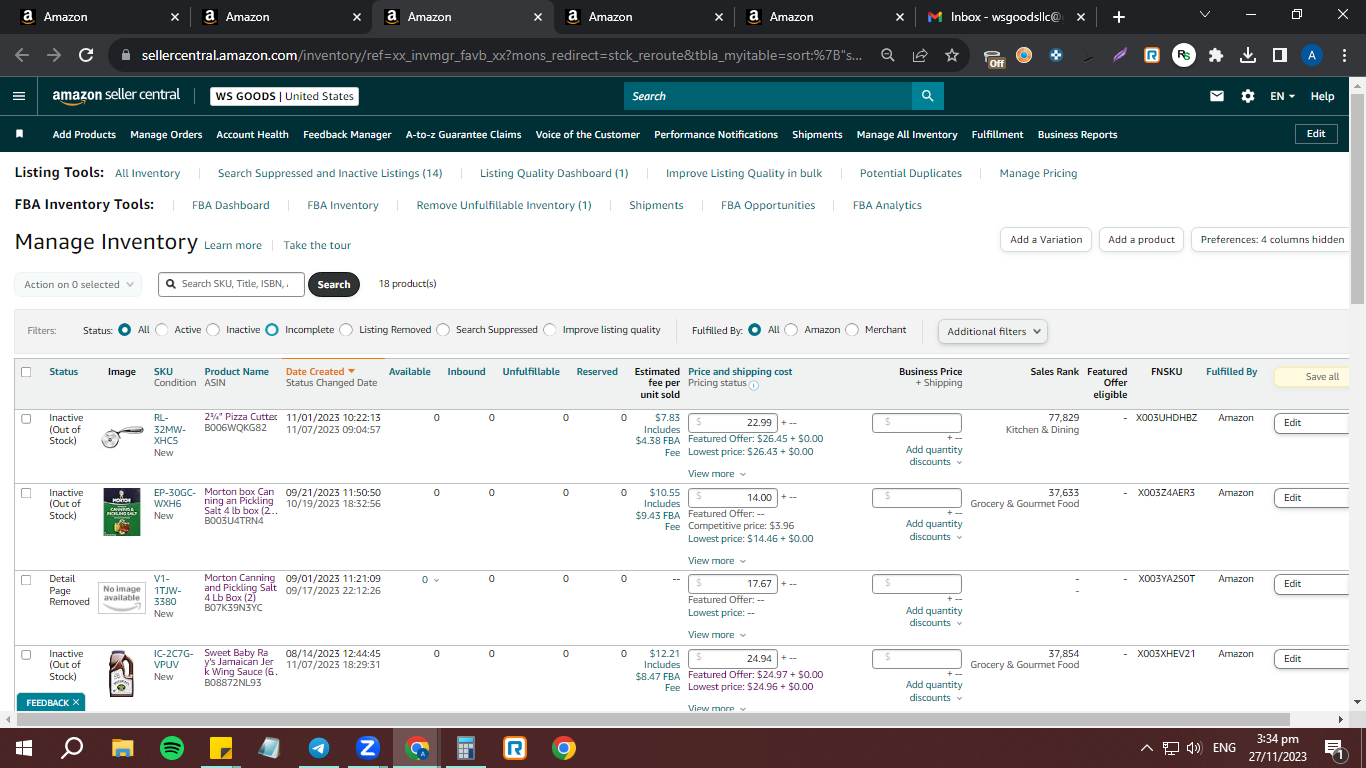Screen dimensions: 1366x768
Task: Open Search Suppressed and Inactive Listings link
Action: (x=330, y=173)
